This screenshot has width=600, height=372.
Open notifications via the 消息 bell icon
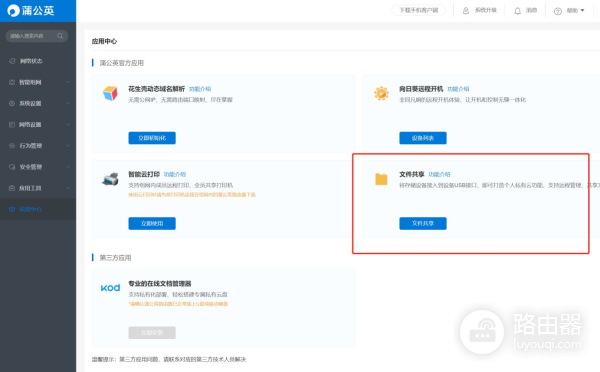(517, 11)
